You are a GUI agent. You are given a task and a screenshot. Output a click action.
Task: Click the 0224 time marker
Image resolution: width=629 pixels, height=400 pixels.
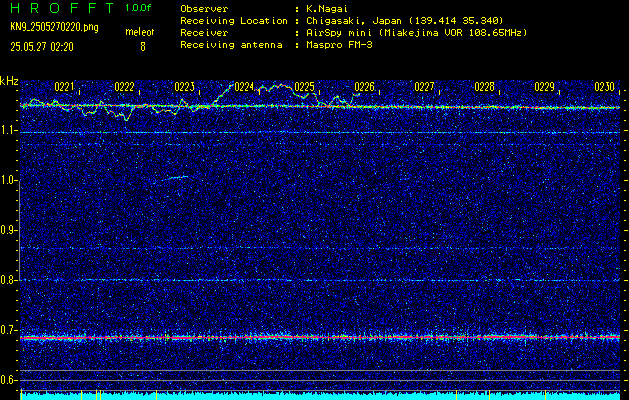pos(244,87)
